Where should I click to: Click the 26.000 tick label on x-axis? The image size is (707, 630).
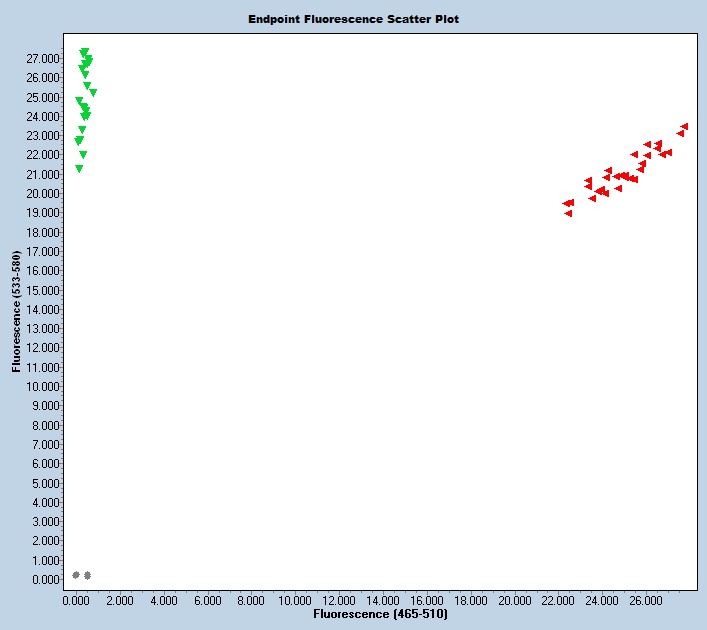(x=646, y=601)
